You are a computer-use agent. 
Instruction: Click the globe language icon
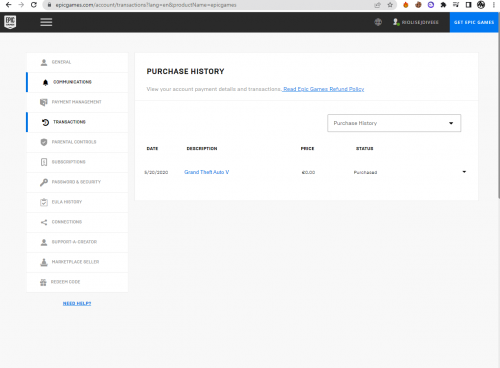(x=378, y=22)
